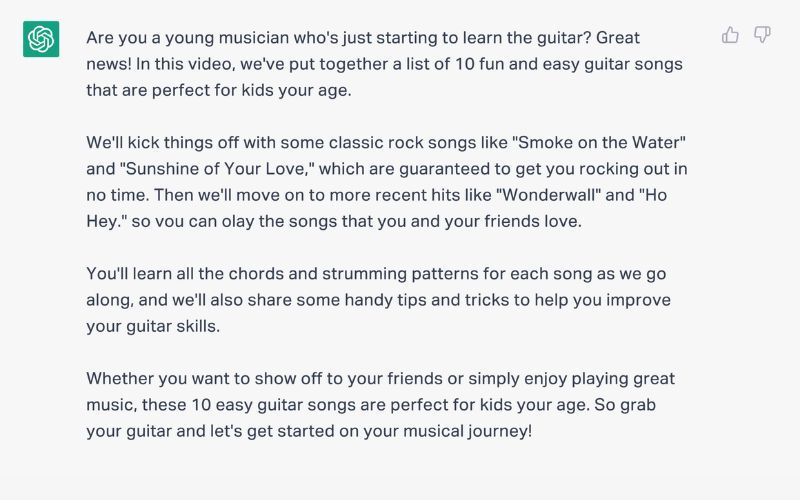
Task: Click the first paragraph starting 'Are you a young musician'
Action: tap(384, 64)
